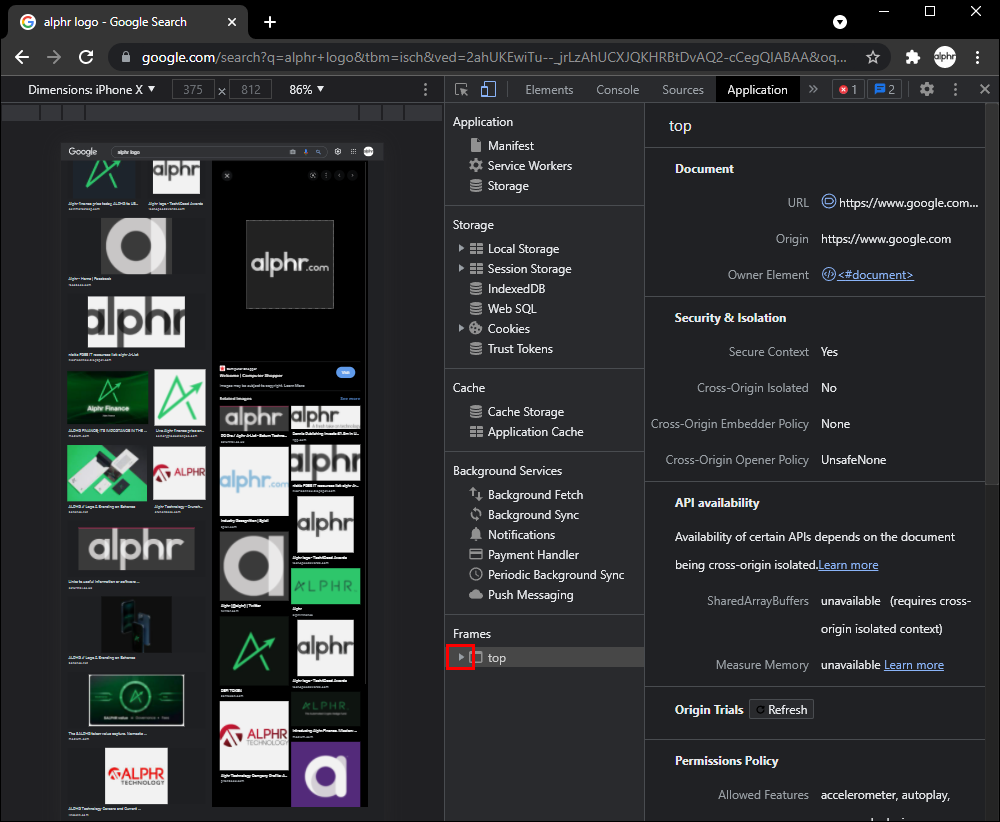Click the blue messages count badge
This screenshot has width=1000, height=822.
coord(884,89)
